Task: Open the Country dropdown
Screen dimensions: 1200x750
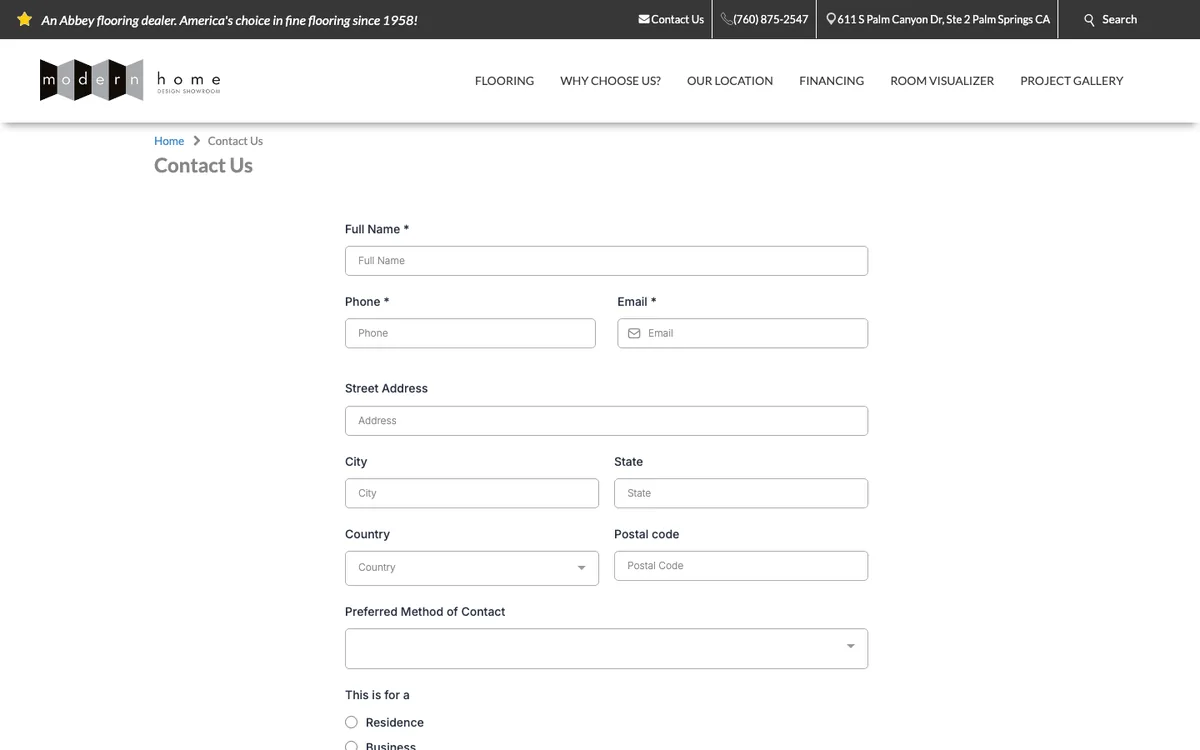Action: 472,568
